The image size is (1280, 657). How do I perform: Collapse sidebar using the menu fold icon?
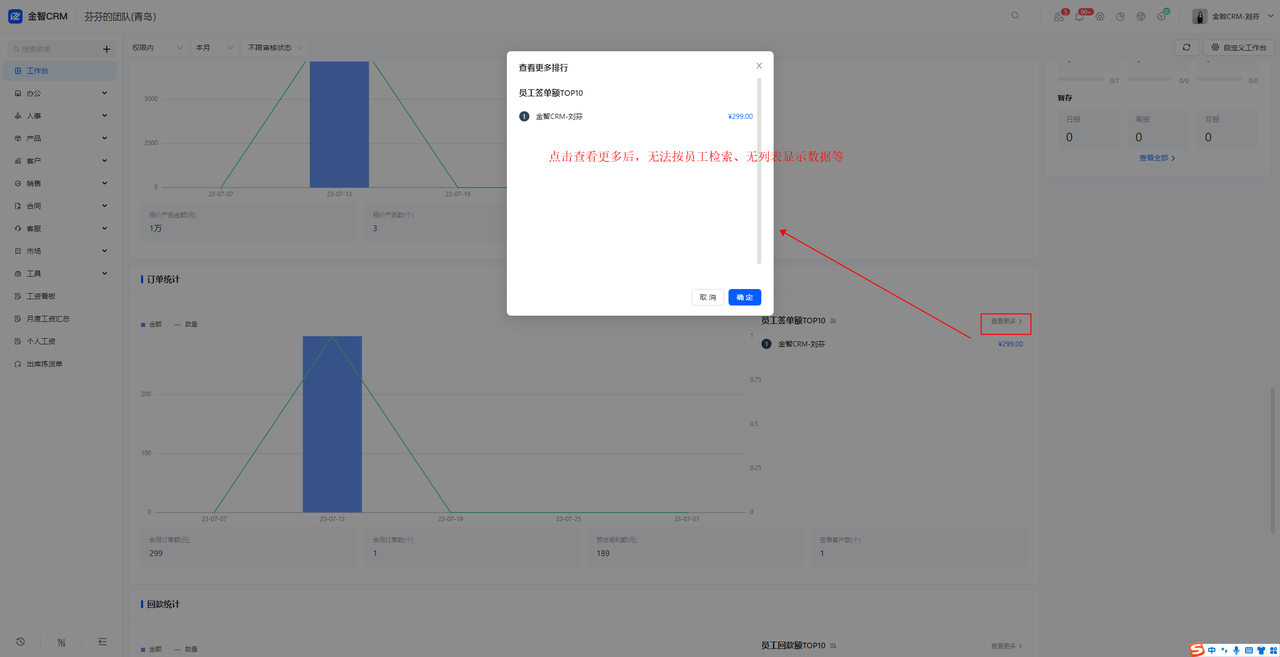(x=102, y=642)
